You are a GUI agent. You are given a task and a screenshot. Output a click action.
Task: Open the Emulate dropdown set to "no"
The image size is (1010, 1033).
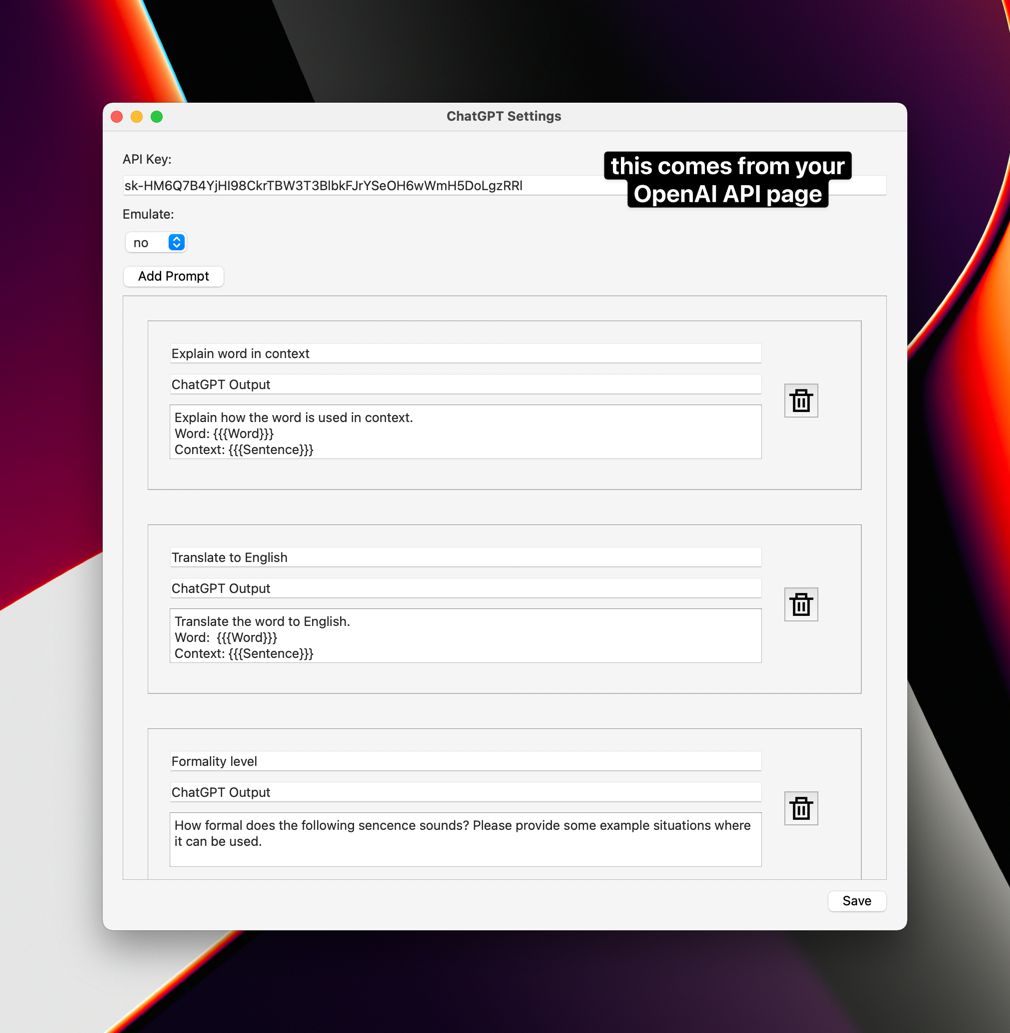(156, 243)
